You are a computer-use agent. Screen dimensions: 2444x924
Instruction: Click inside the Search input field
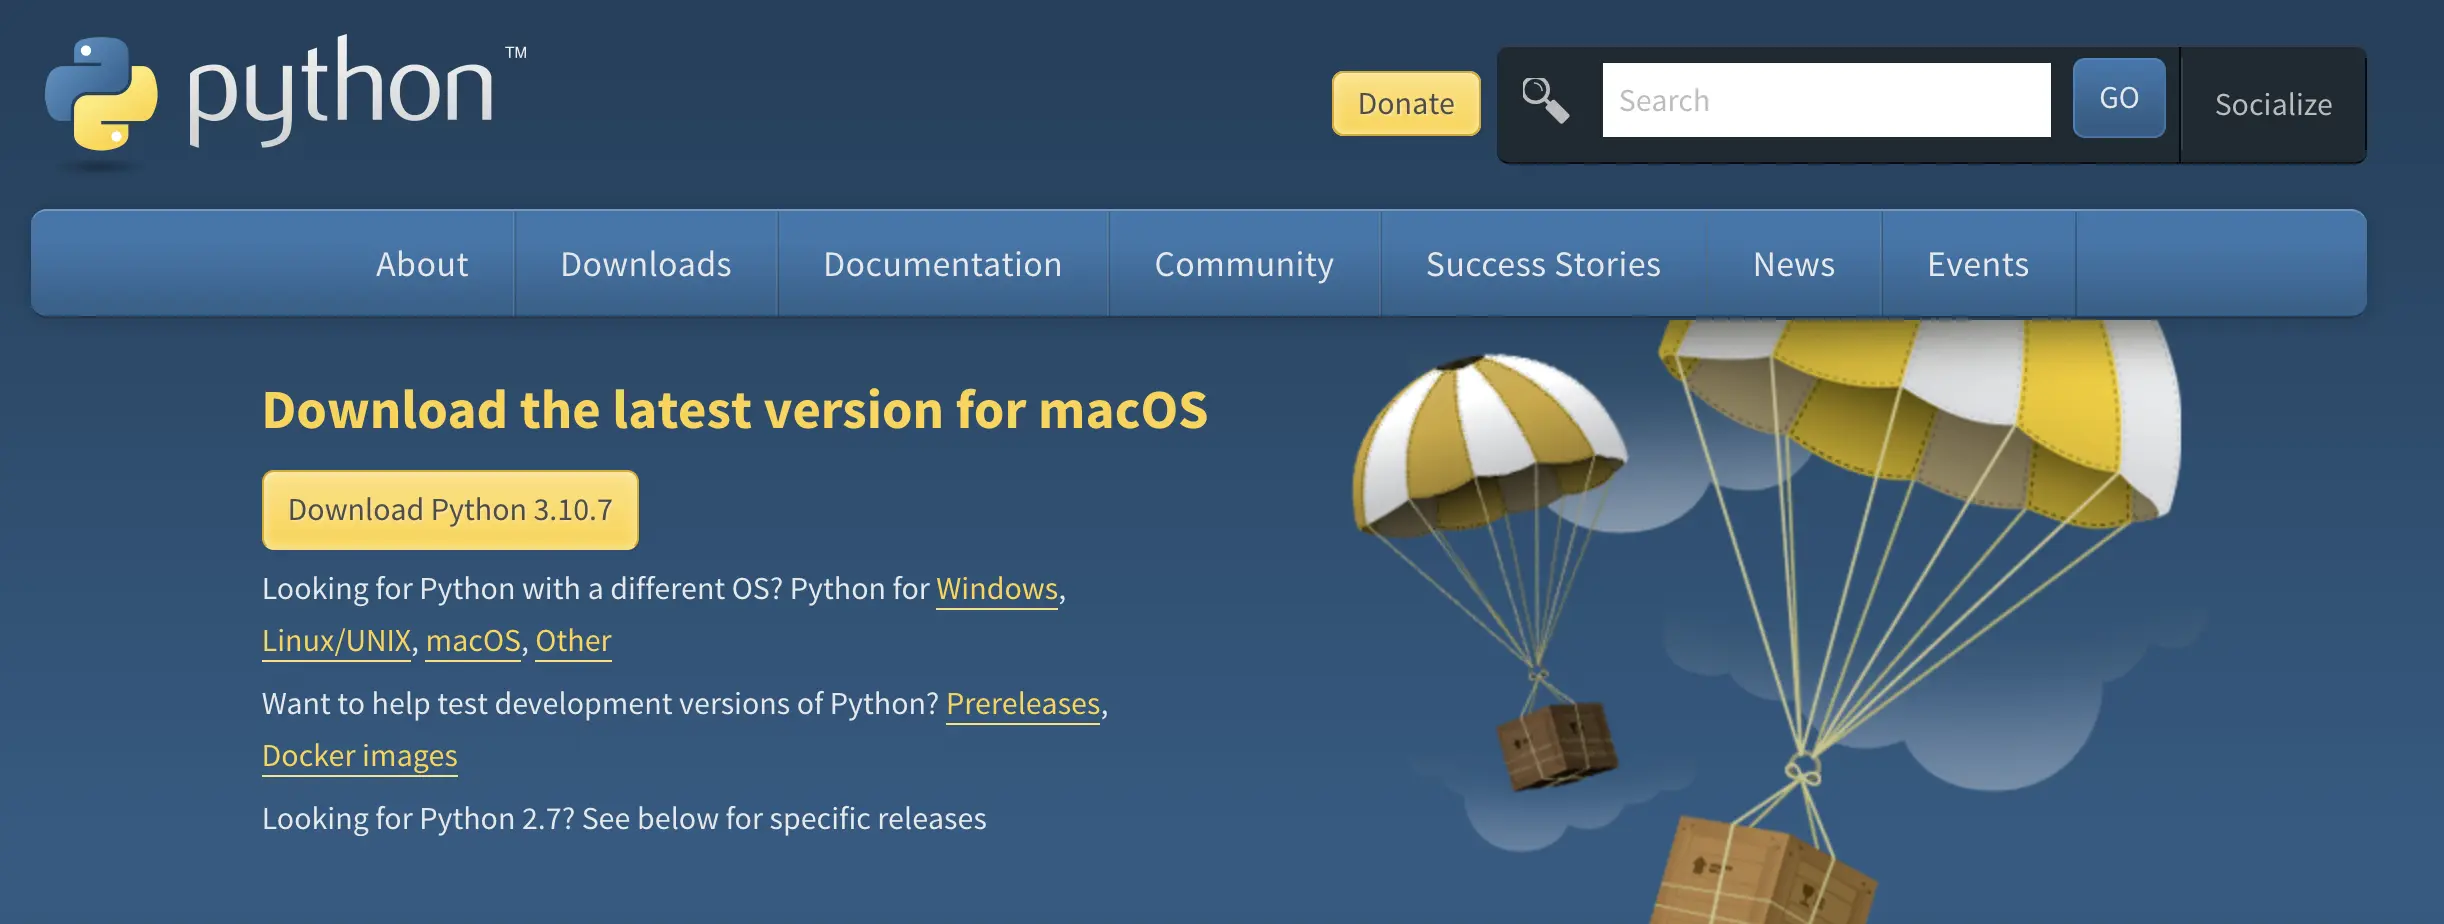click(x=1826, y=100)
